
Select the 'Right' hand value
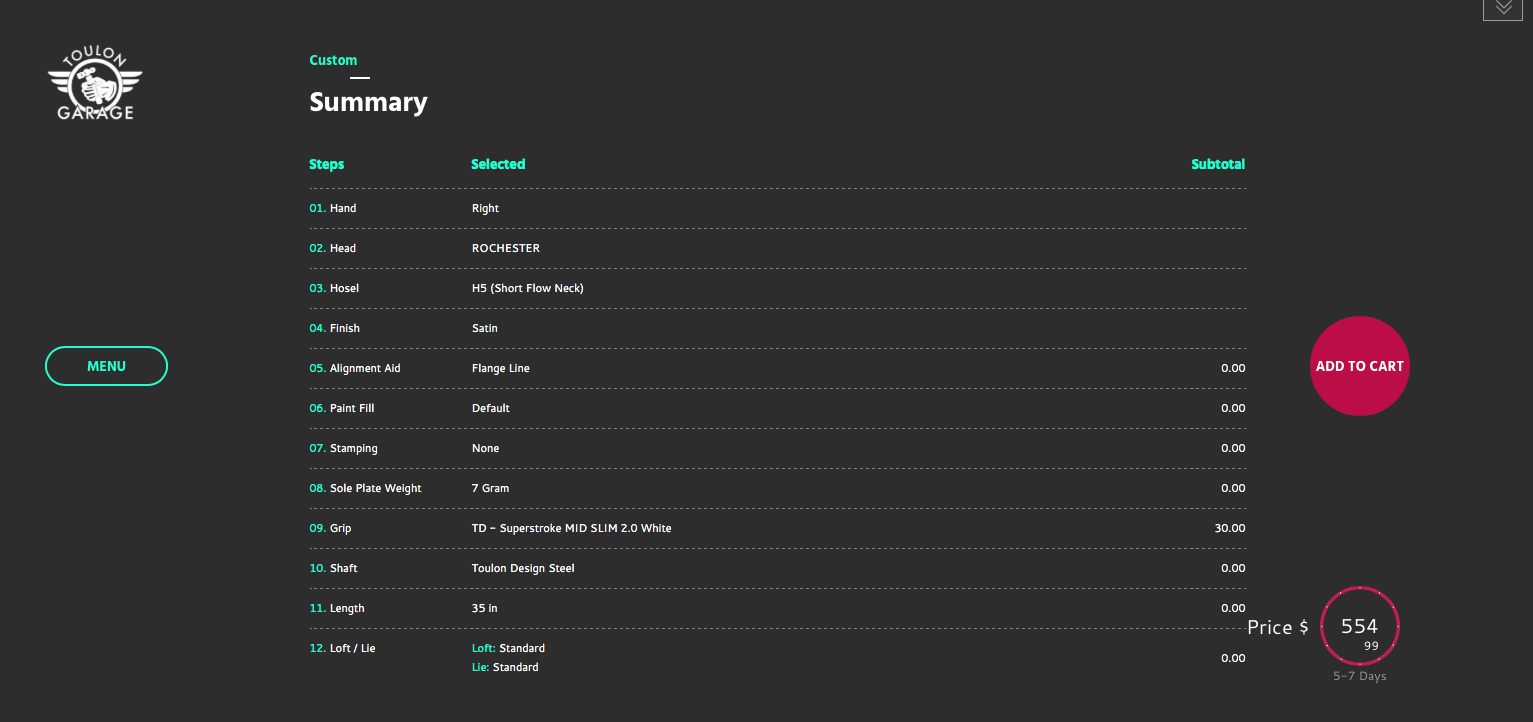point(485,208)
